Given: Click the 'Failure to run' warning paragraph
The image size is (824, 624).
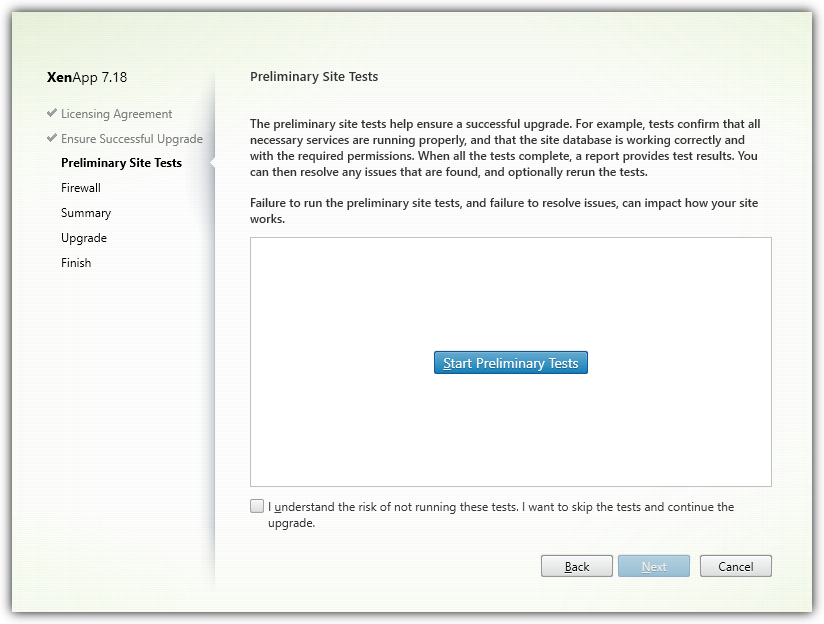Looking at the screenshot, I should pos(503,211).
